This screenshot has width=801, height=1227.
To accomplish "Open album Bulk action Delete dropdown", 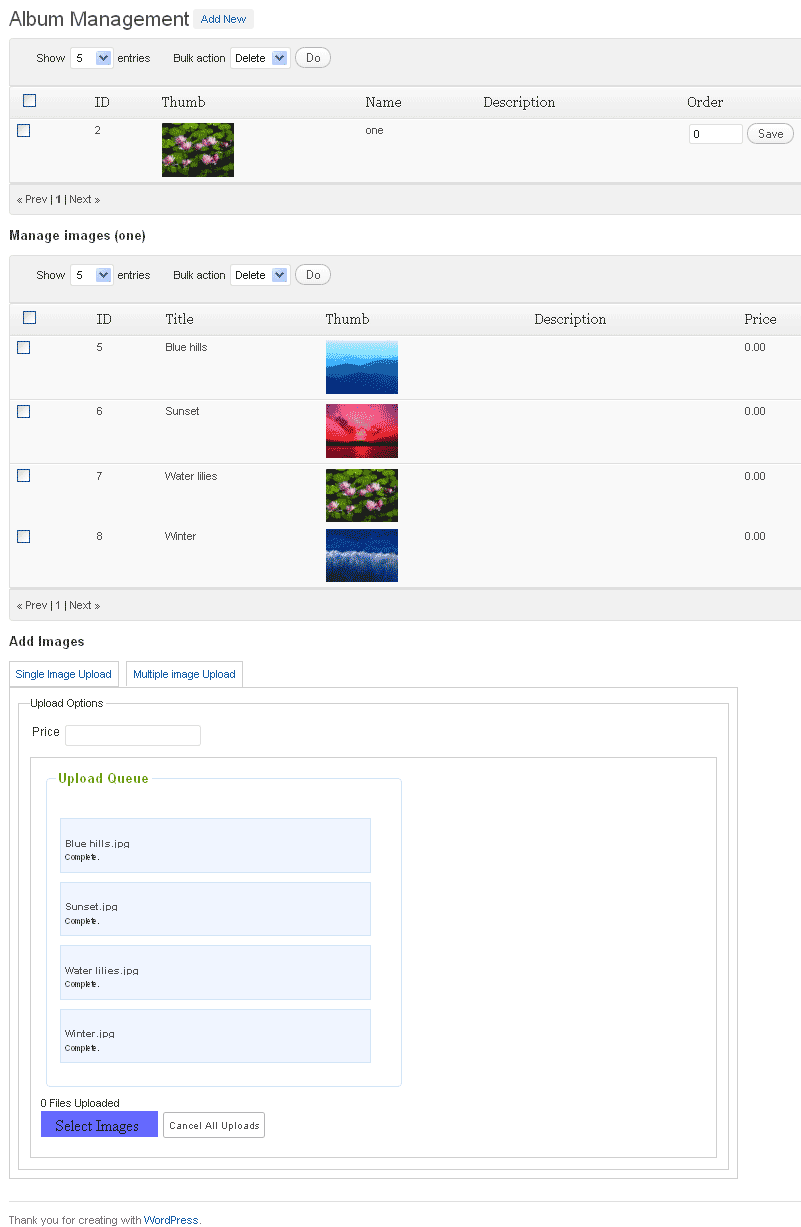I will (260, 58).
